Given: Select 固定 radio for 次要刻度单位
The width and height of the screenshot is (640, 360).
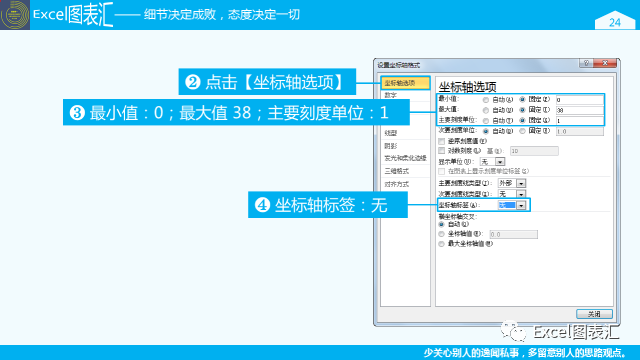Looking at the screenshot, I should (x=522, y=131).
